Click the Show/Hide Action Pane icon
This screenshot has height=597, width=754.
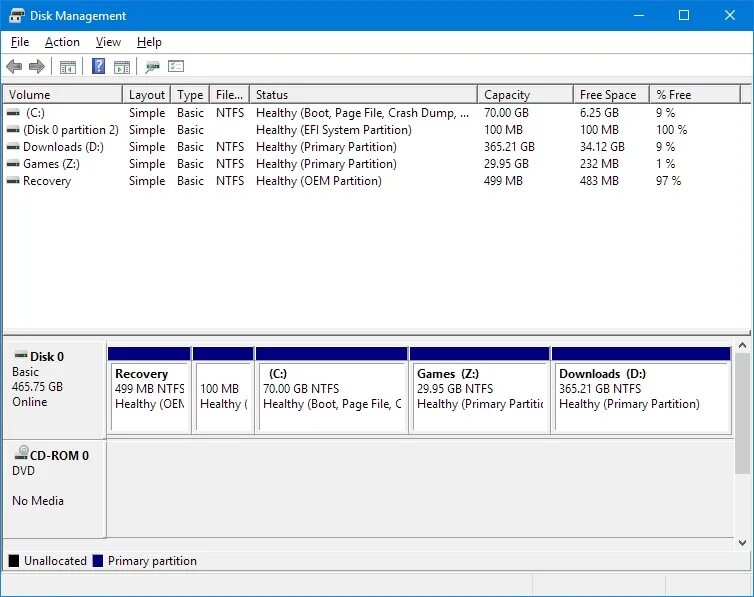click(x=122, y=67)
